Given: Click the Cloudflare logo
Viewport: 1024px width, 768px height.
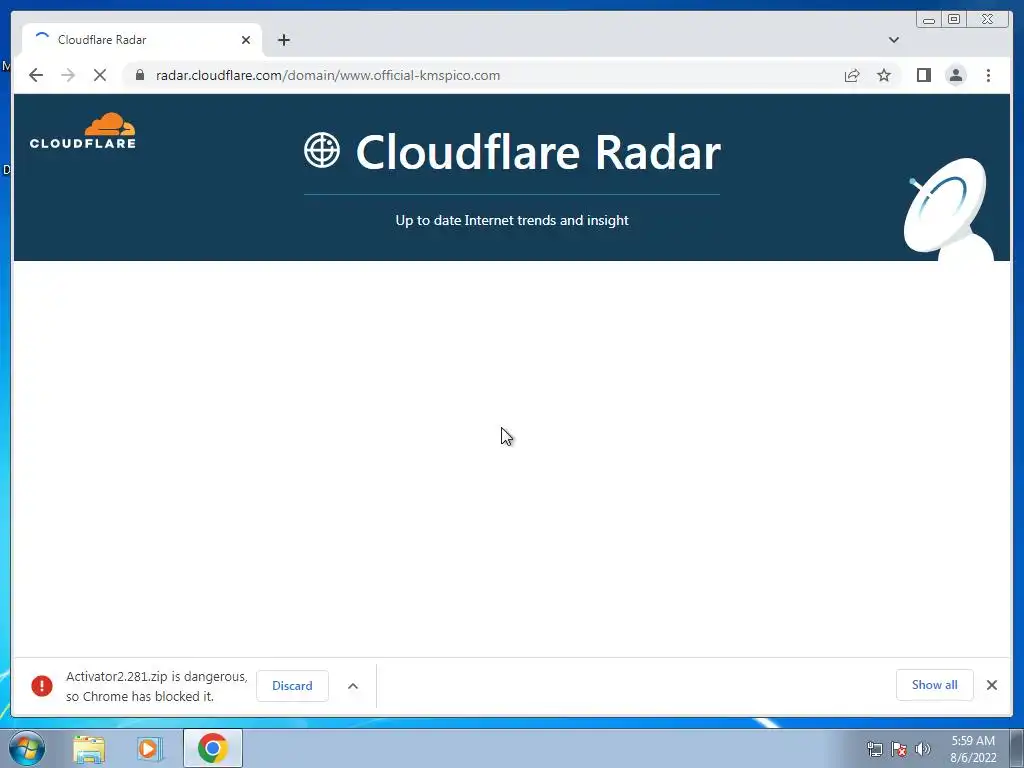Looking at the screenshot, I should point(83,131).
